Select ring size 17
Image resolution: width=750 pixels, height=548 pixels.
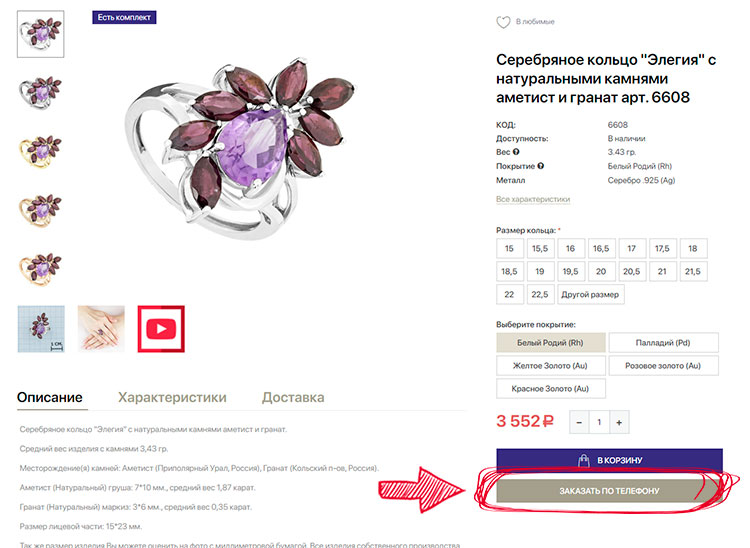click(x=631, y=248)
